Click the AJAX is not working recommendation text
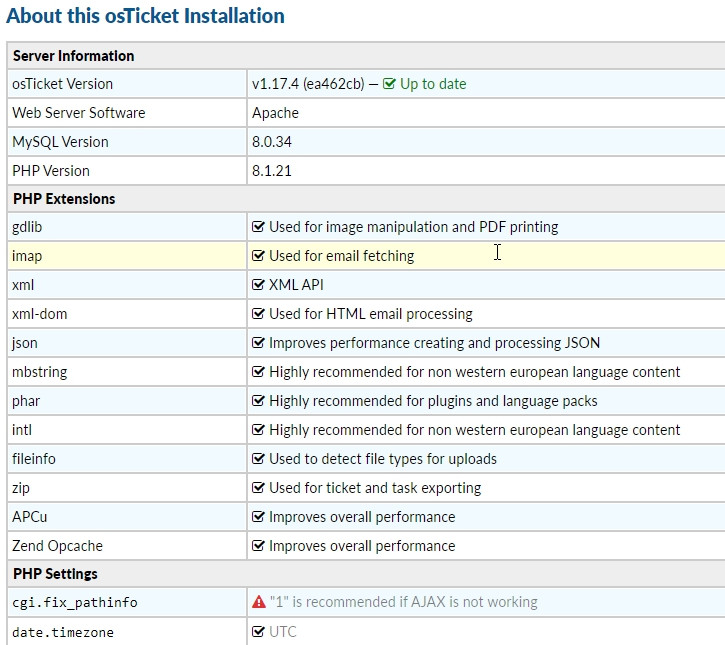The image size is (725, 645). [x=404, y=602]
